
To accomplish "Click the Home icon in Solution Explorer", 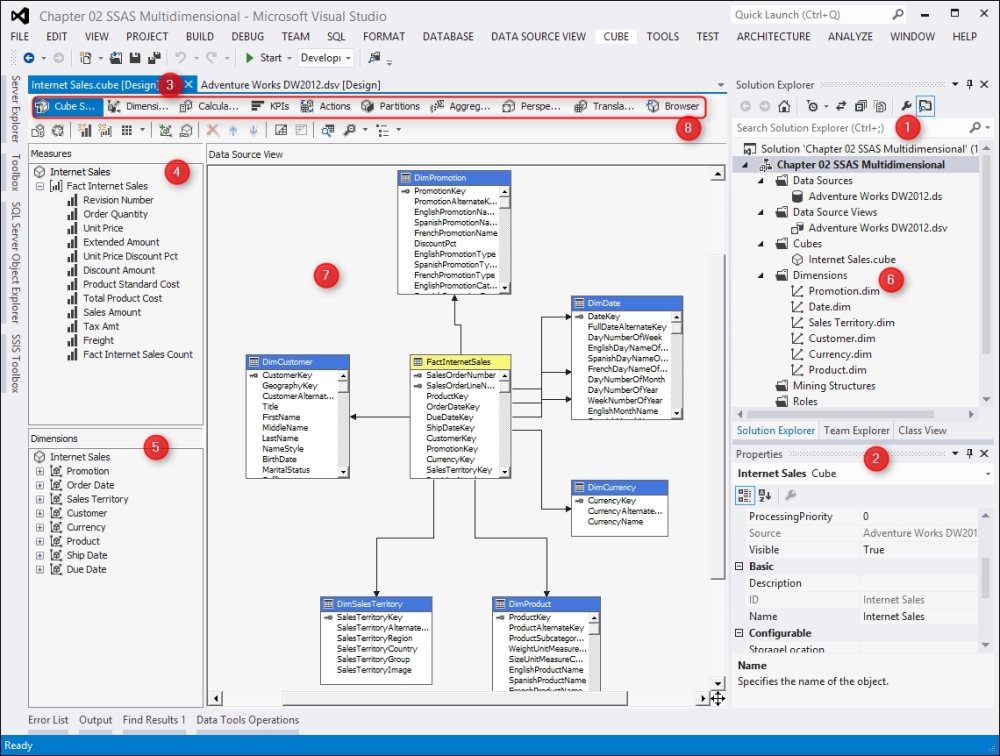I will click(x=784, y=107).
